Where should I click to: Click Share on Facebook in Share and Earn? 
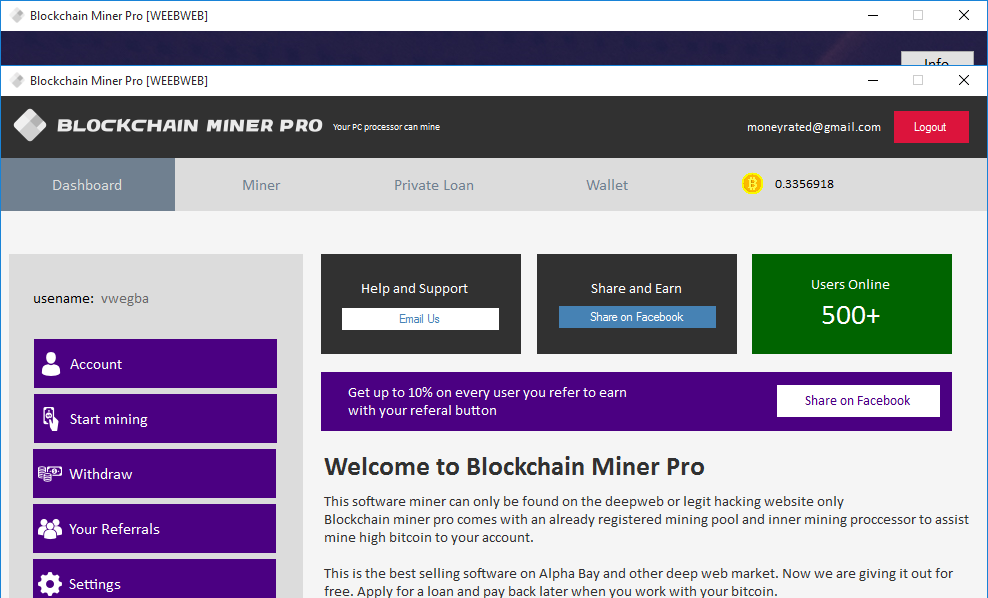(637, 316)
